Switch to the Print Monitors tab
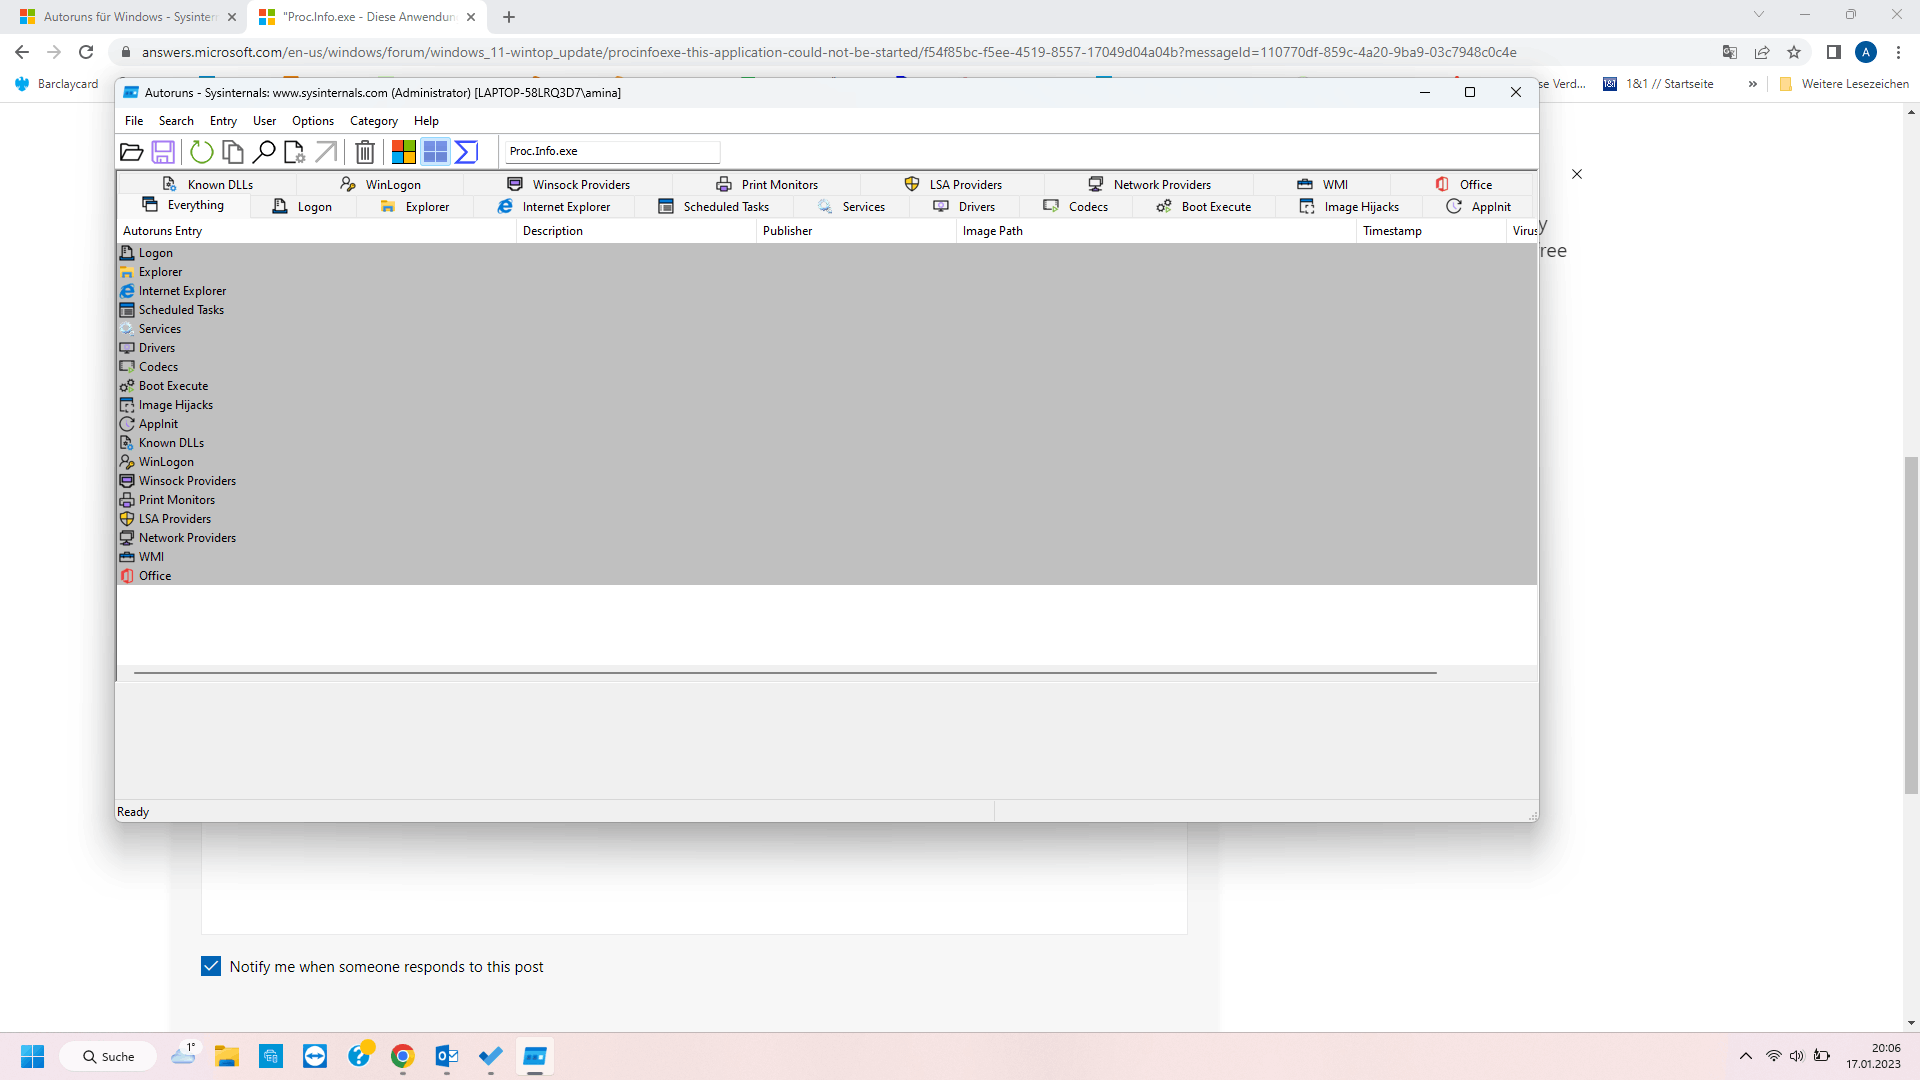Image resolution: width=1920 pixels, height=1080 pixels. point(767,185)
